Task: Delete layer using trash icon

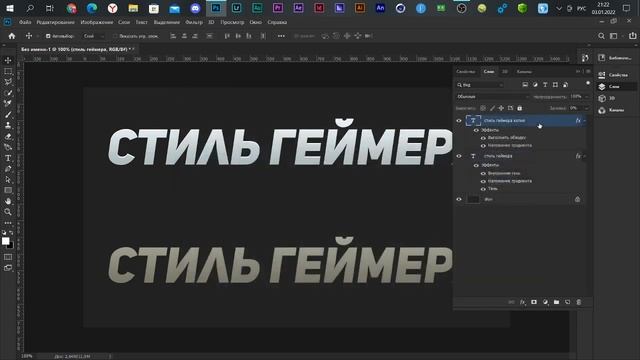Action: [579, 302]
